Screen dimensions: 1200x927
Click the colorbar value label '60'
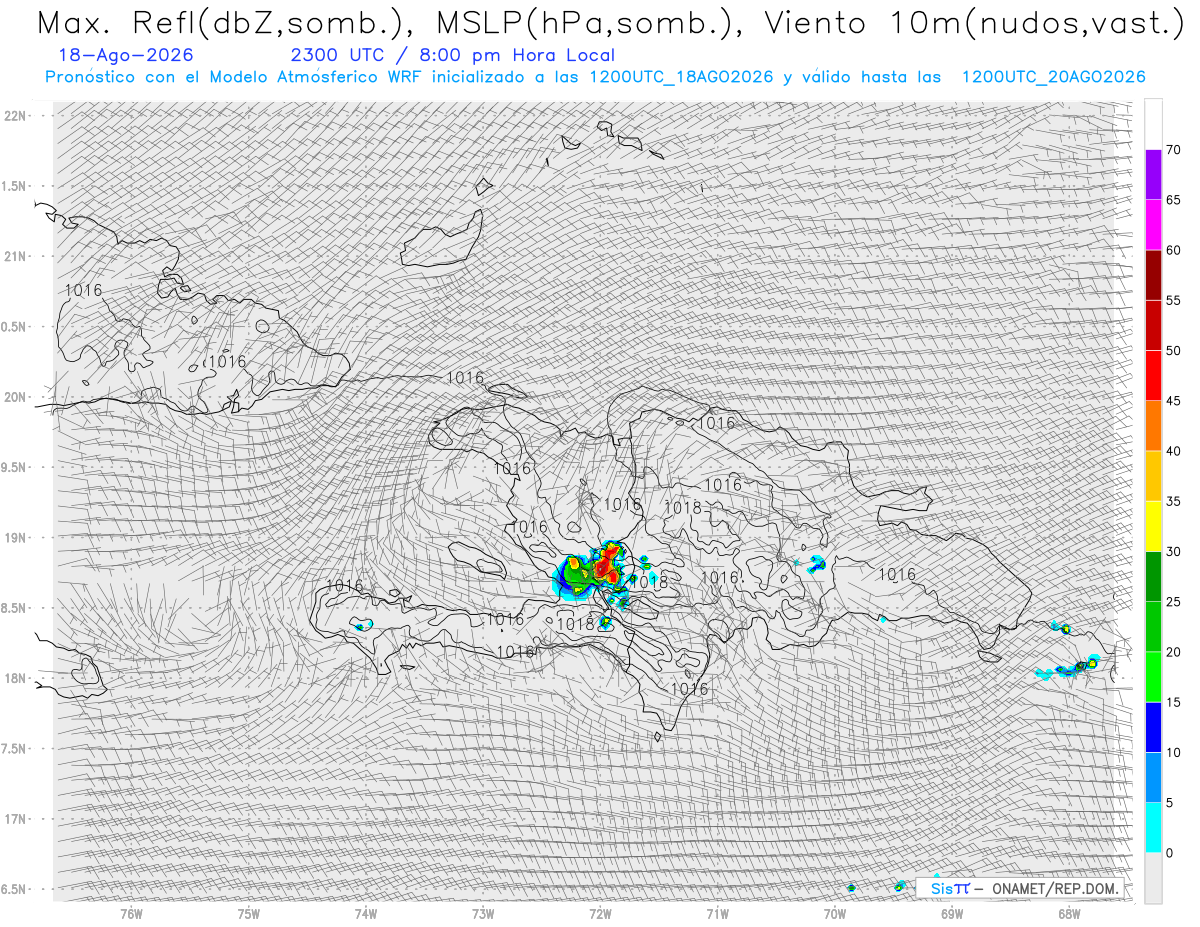click(x=1173, y=250)
